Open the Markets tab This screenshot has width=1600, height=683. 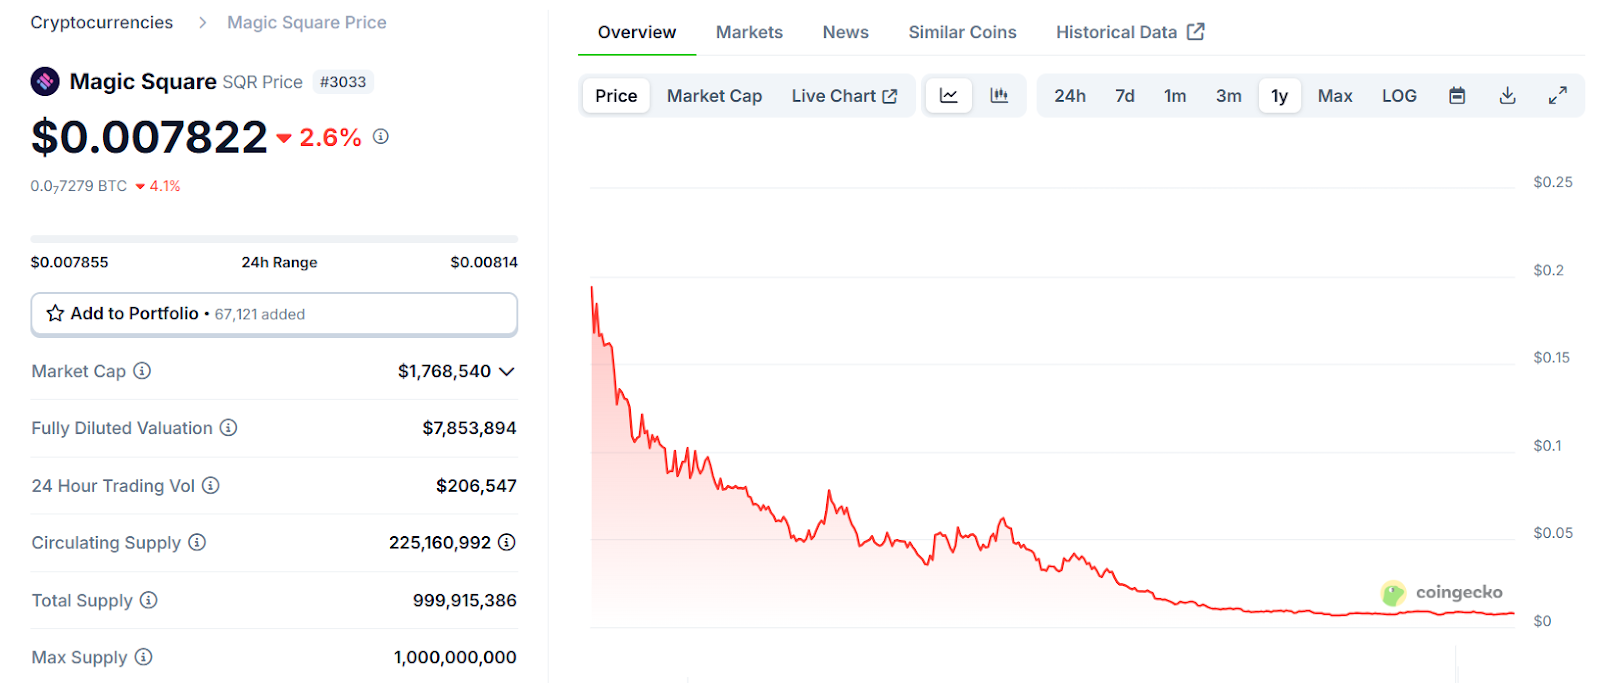pos(749,32)
